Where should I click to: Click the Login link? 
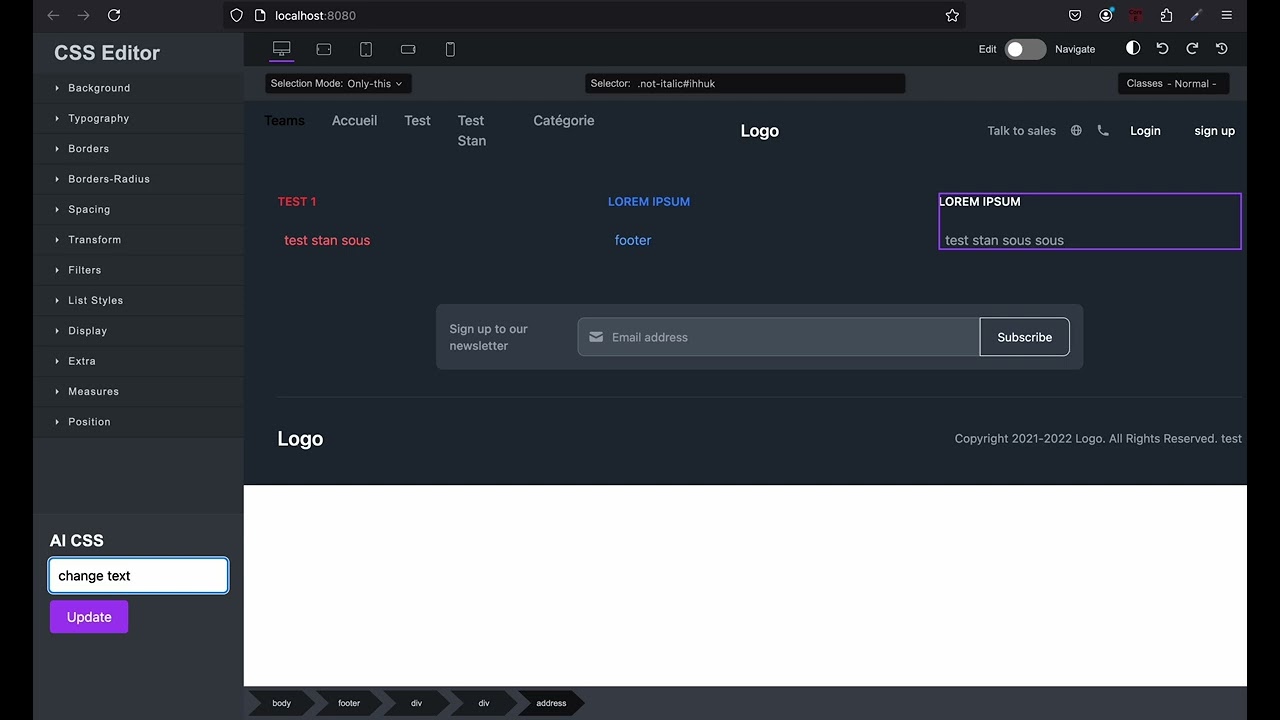(1145, 130)
